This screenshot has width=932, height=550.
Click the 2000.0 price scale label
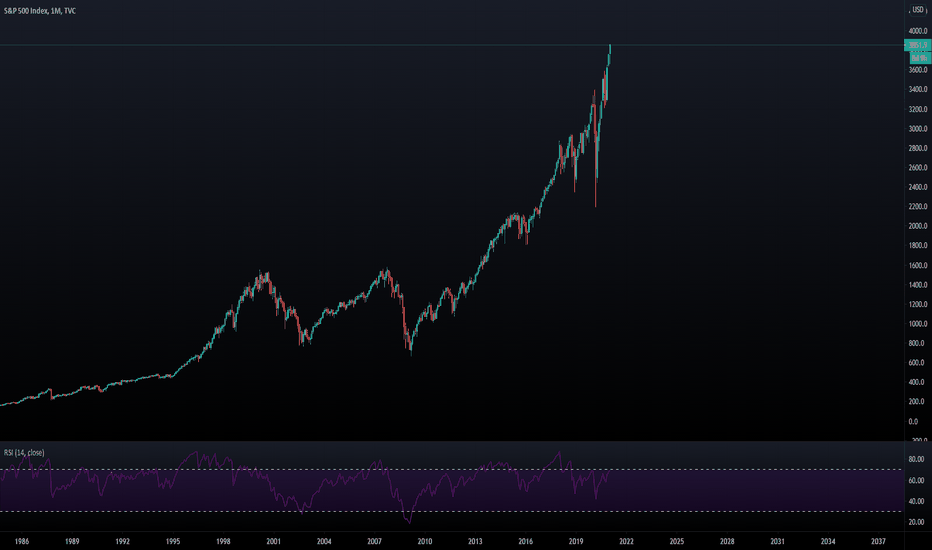pos(918,226)
